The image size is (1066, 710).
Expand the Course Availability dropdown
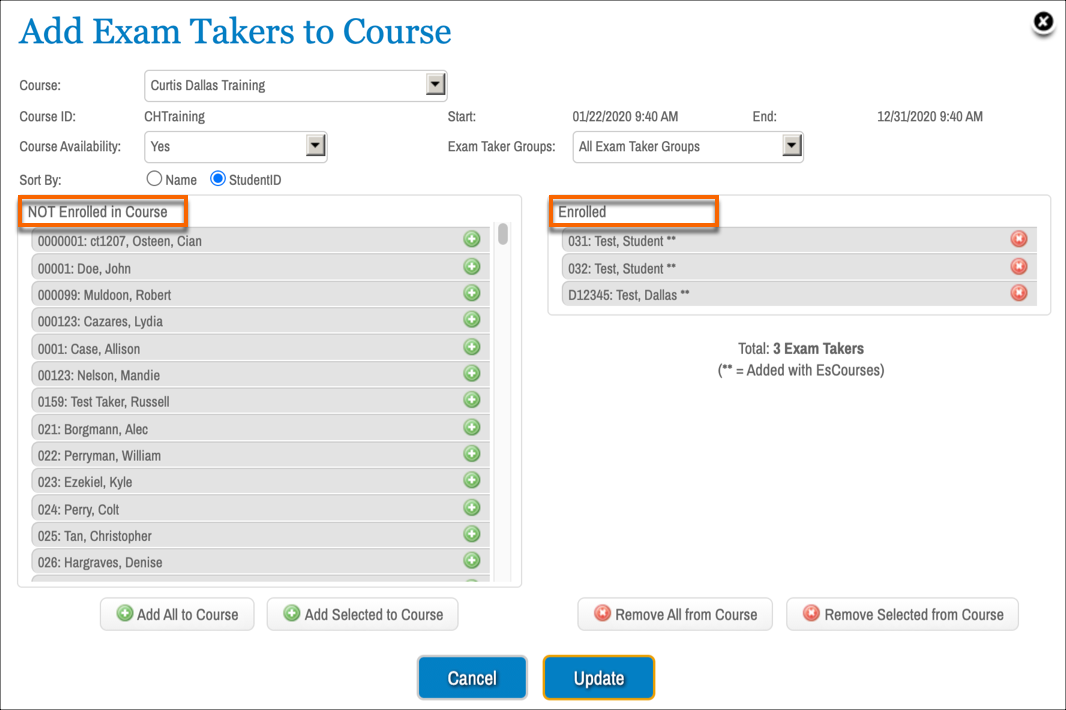[x=316, y=145]
